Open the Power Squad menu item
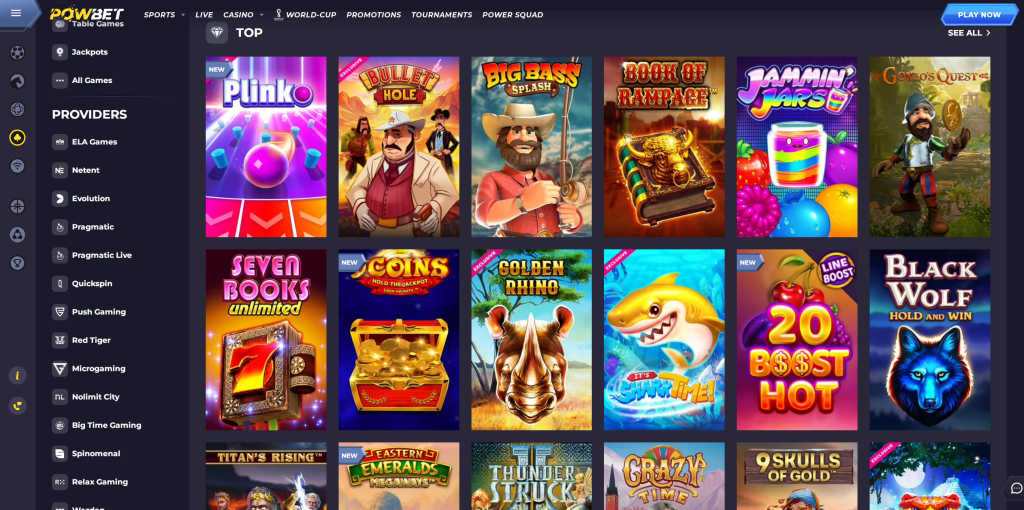Screen dimensions: 1024x510 (x=513, y=15)
